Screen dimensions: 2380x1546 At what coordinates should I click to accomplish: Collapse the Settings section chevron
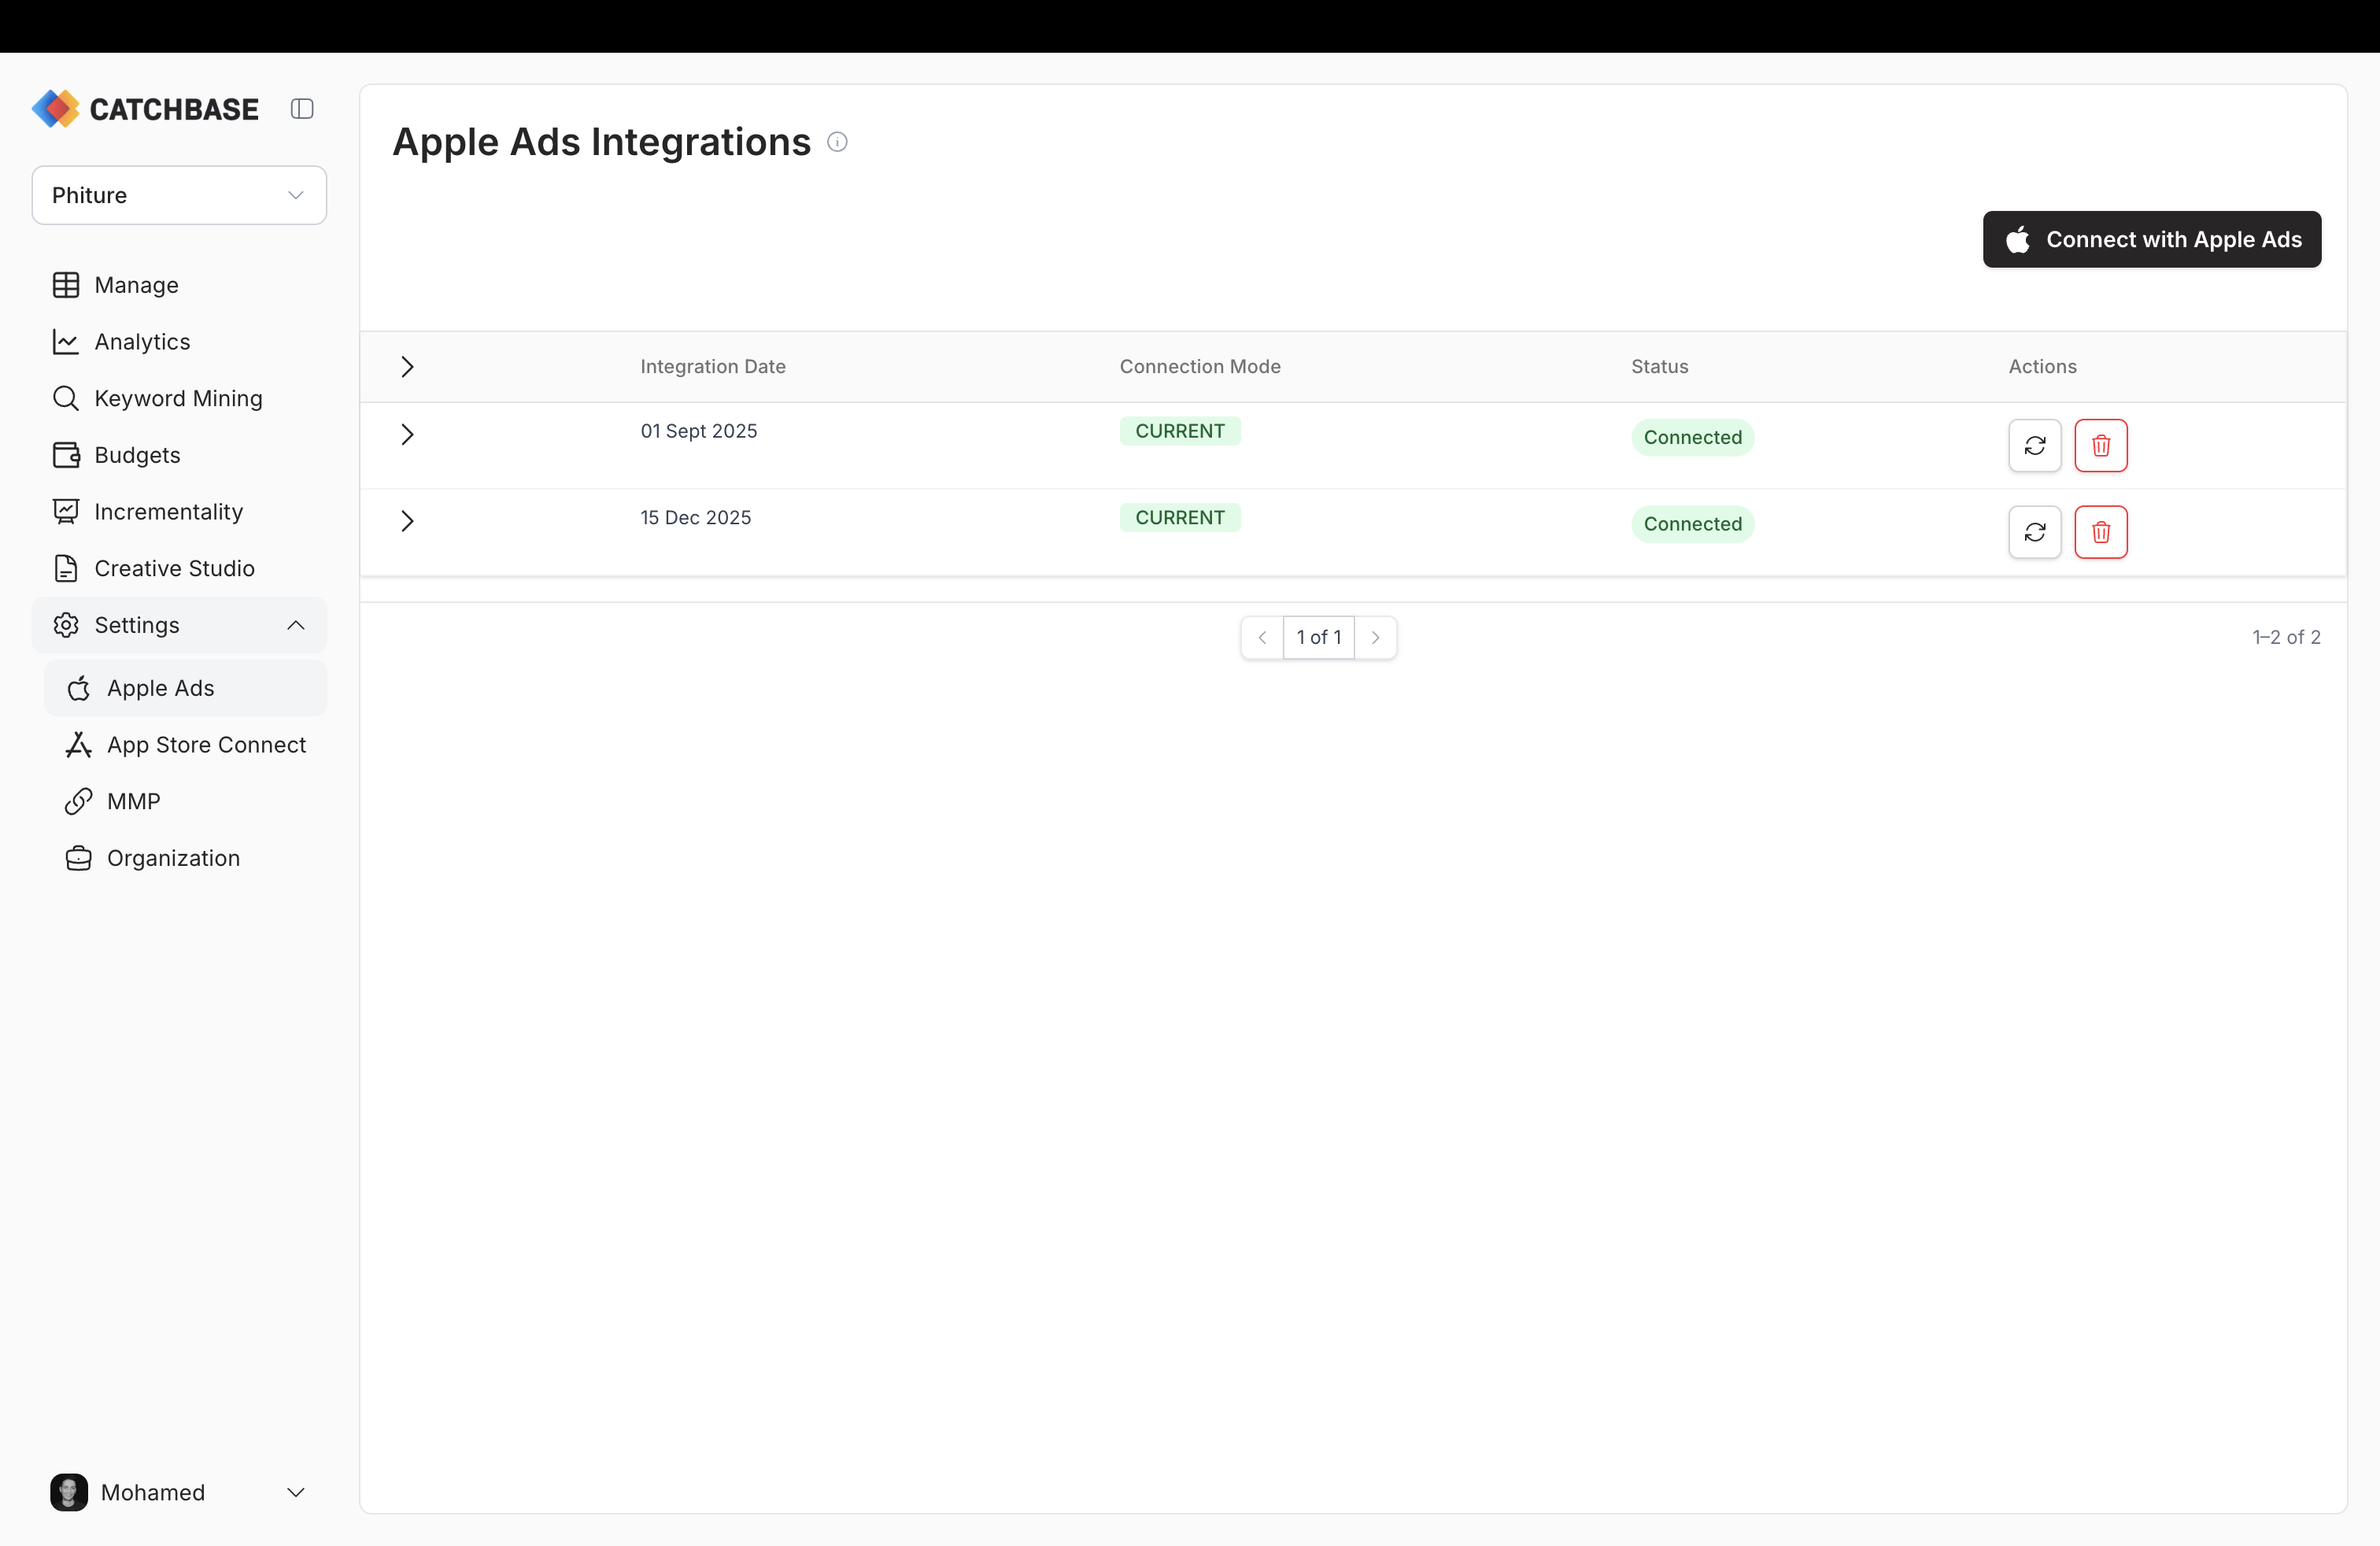[x=296, y=625]
